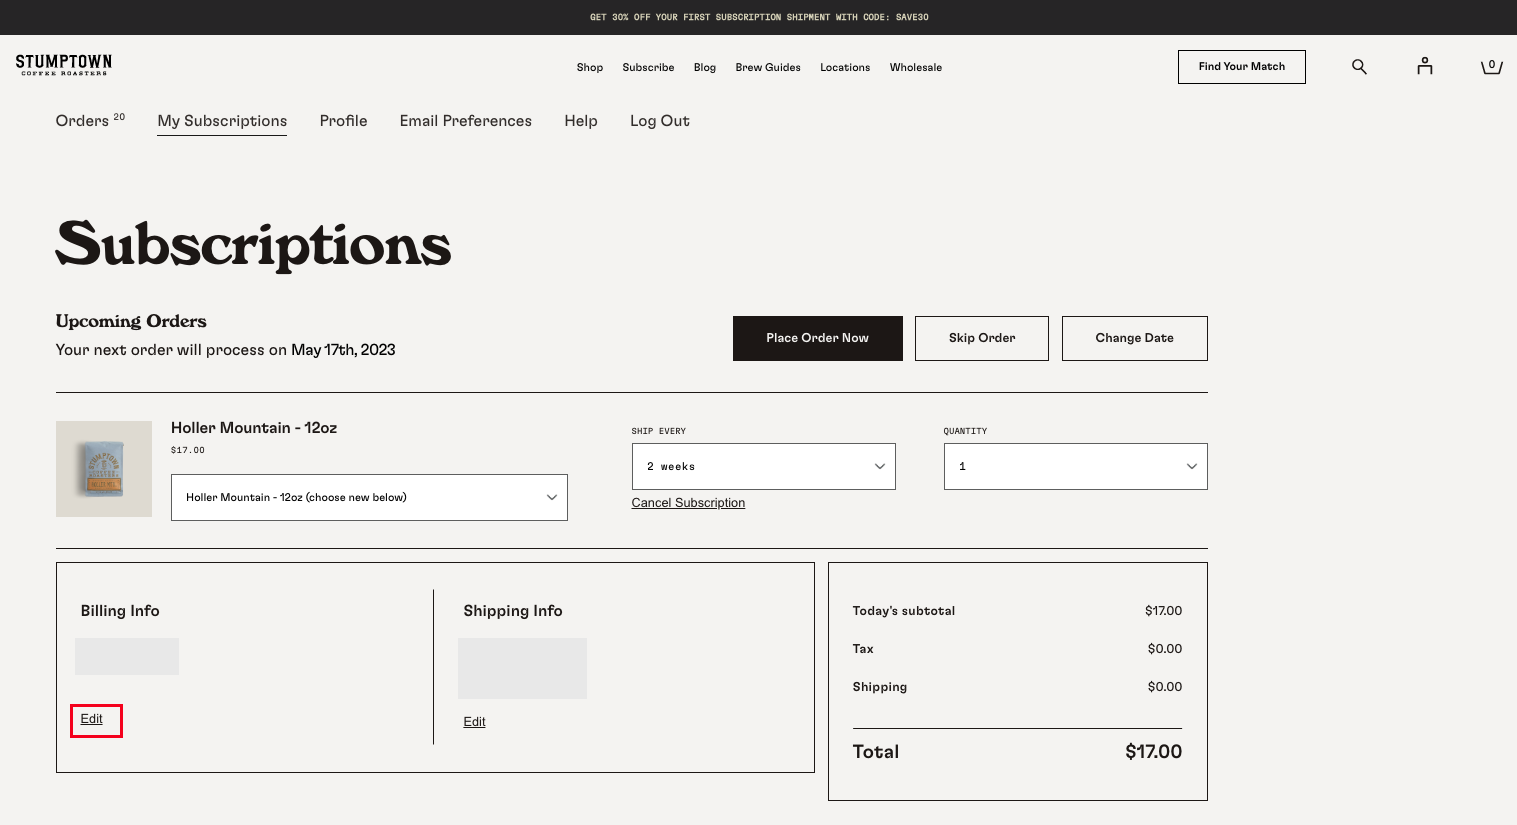The height and width of the screenshot is (825, 1517).
Task: Open the Email Preferences tab
Action: coord(466,121)
